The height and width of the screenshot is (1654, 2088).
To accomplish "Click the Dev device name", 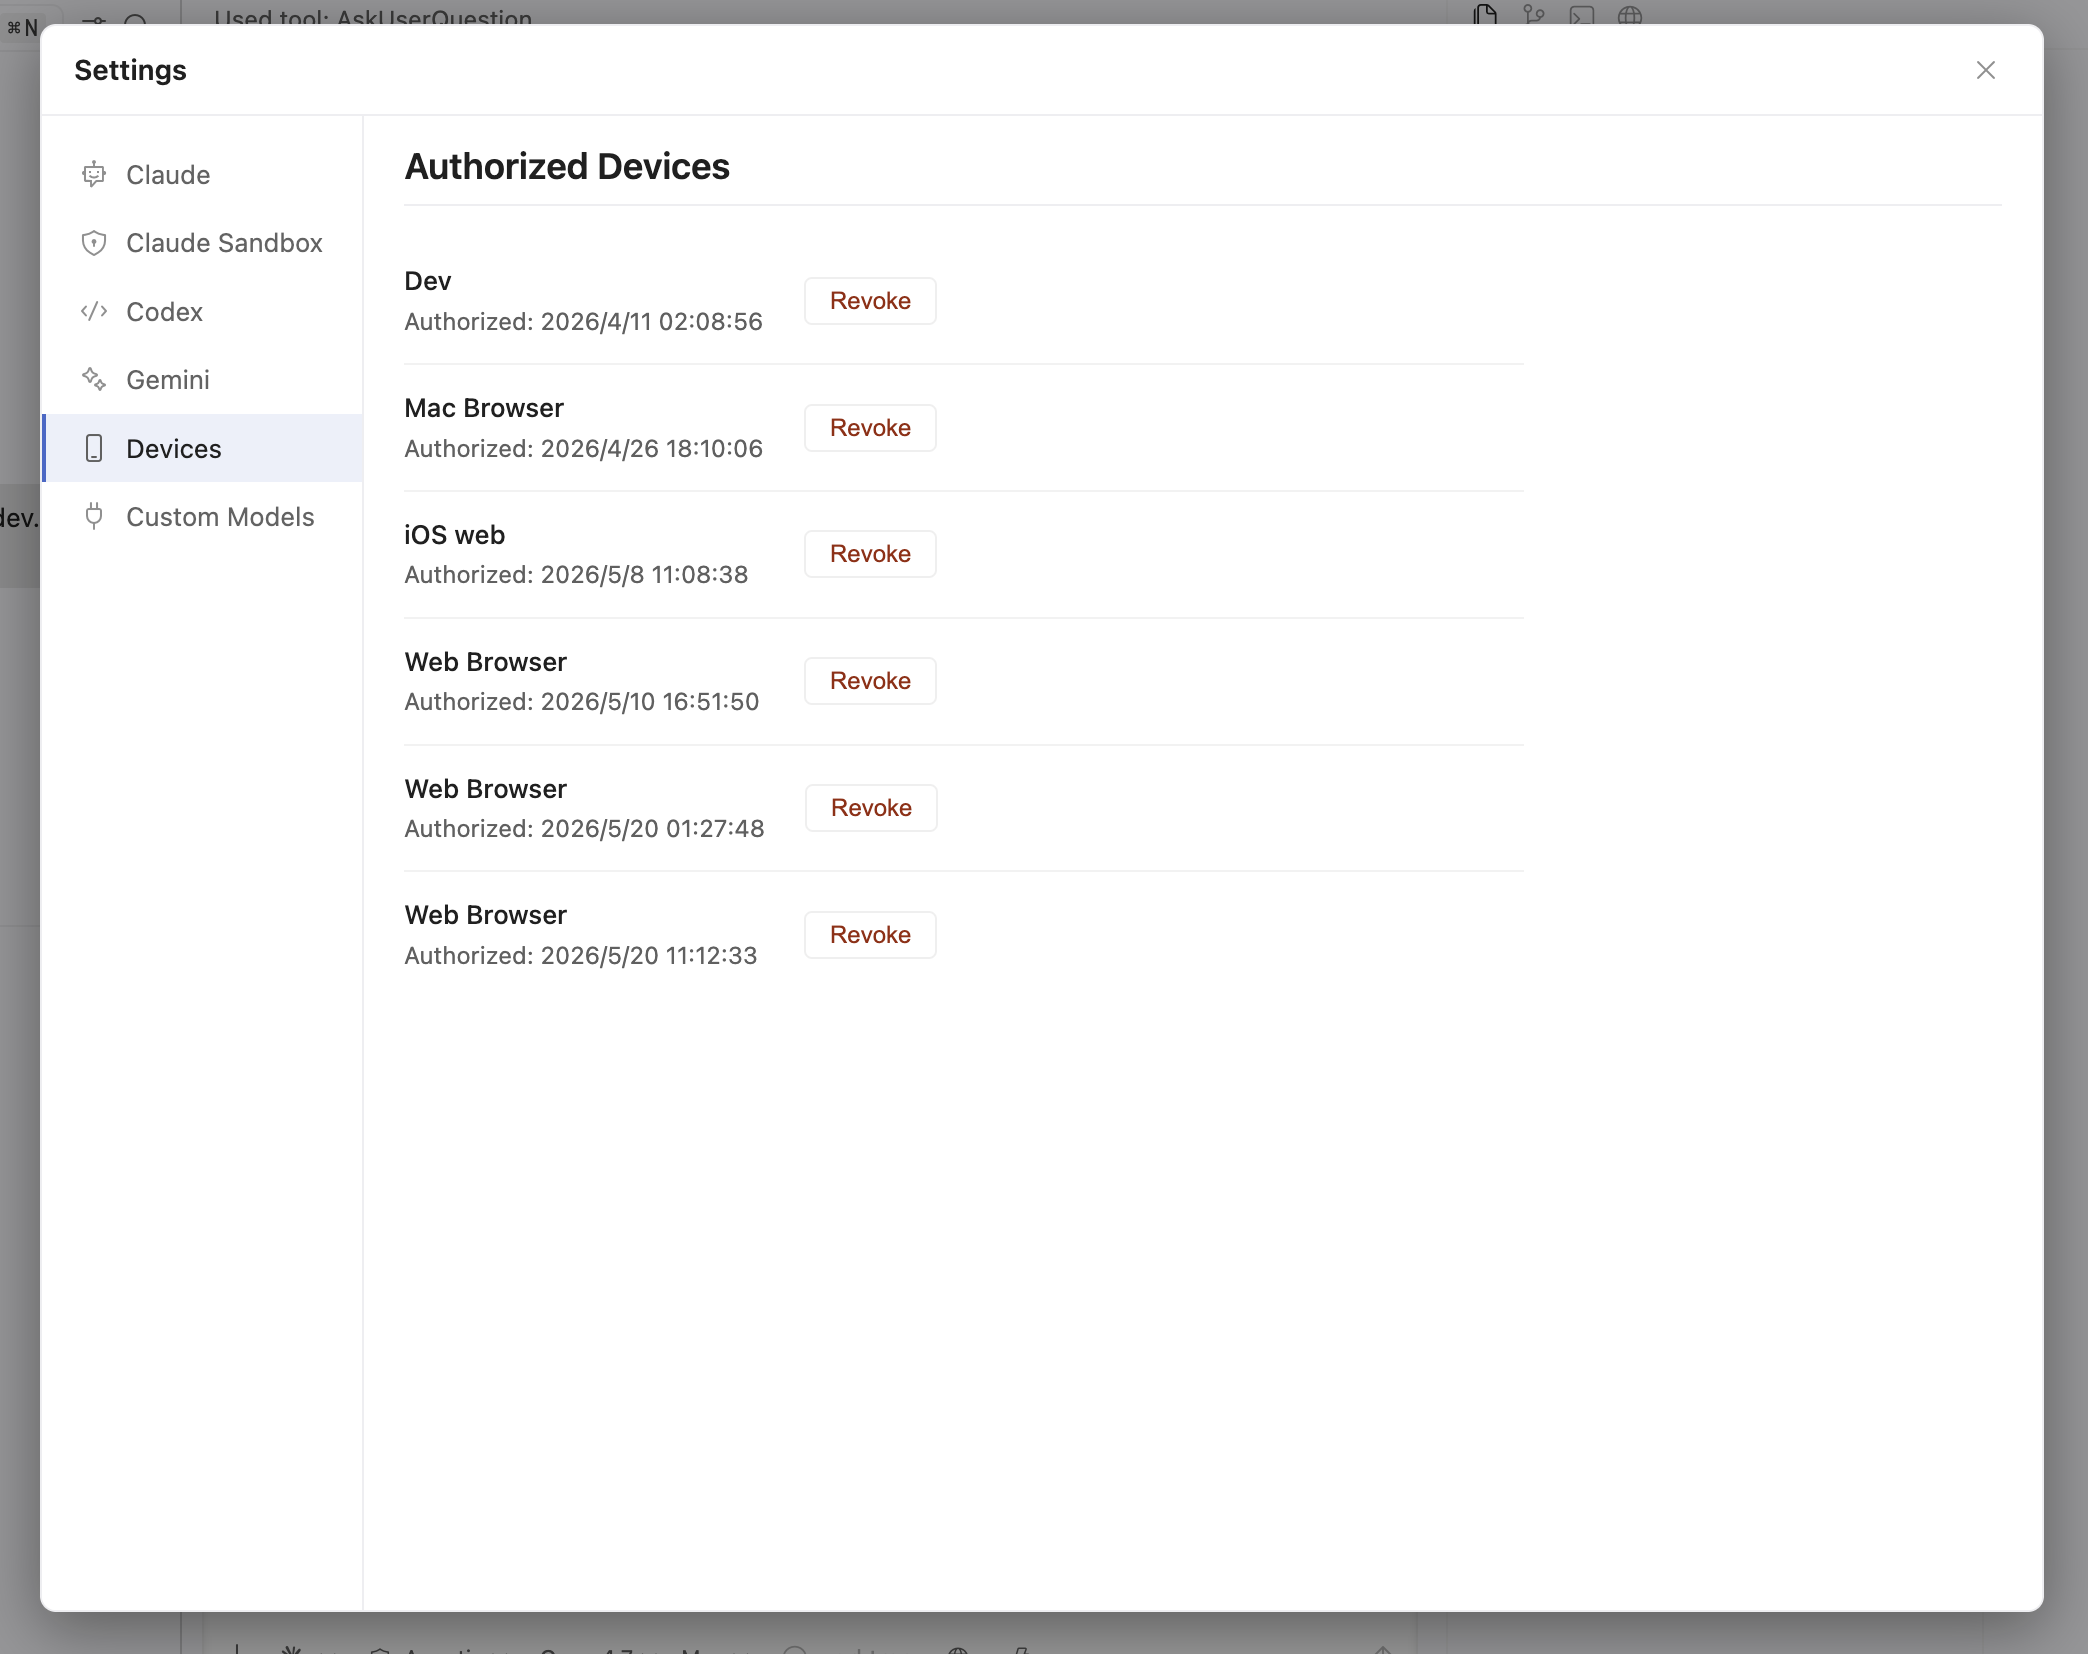I will 428,281.
